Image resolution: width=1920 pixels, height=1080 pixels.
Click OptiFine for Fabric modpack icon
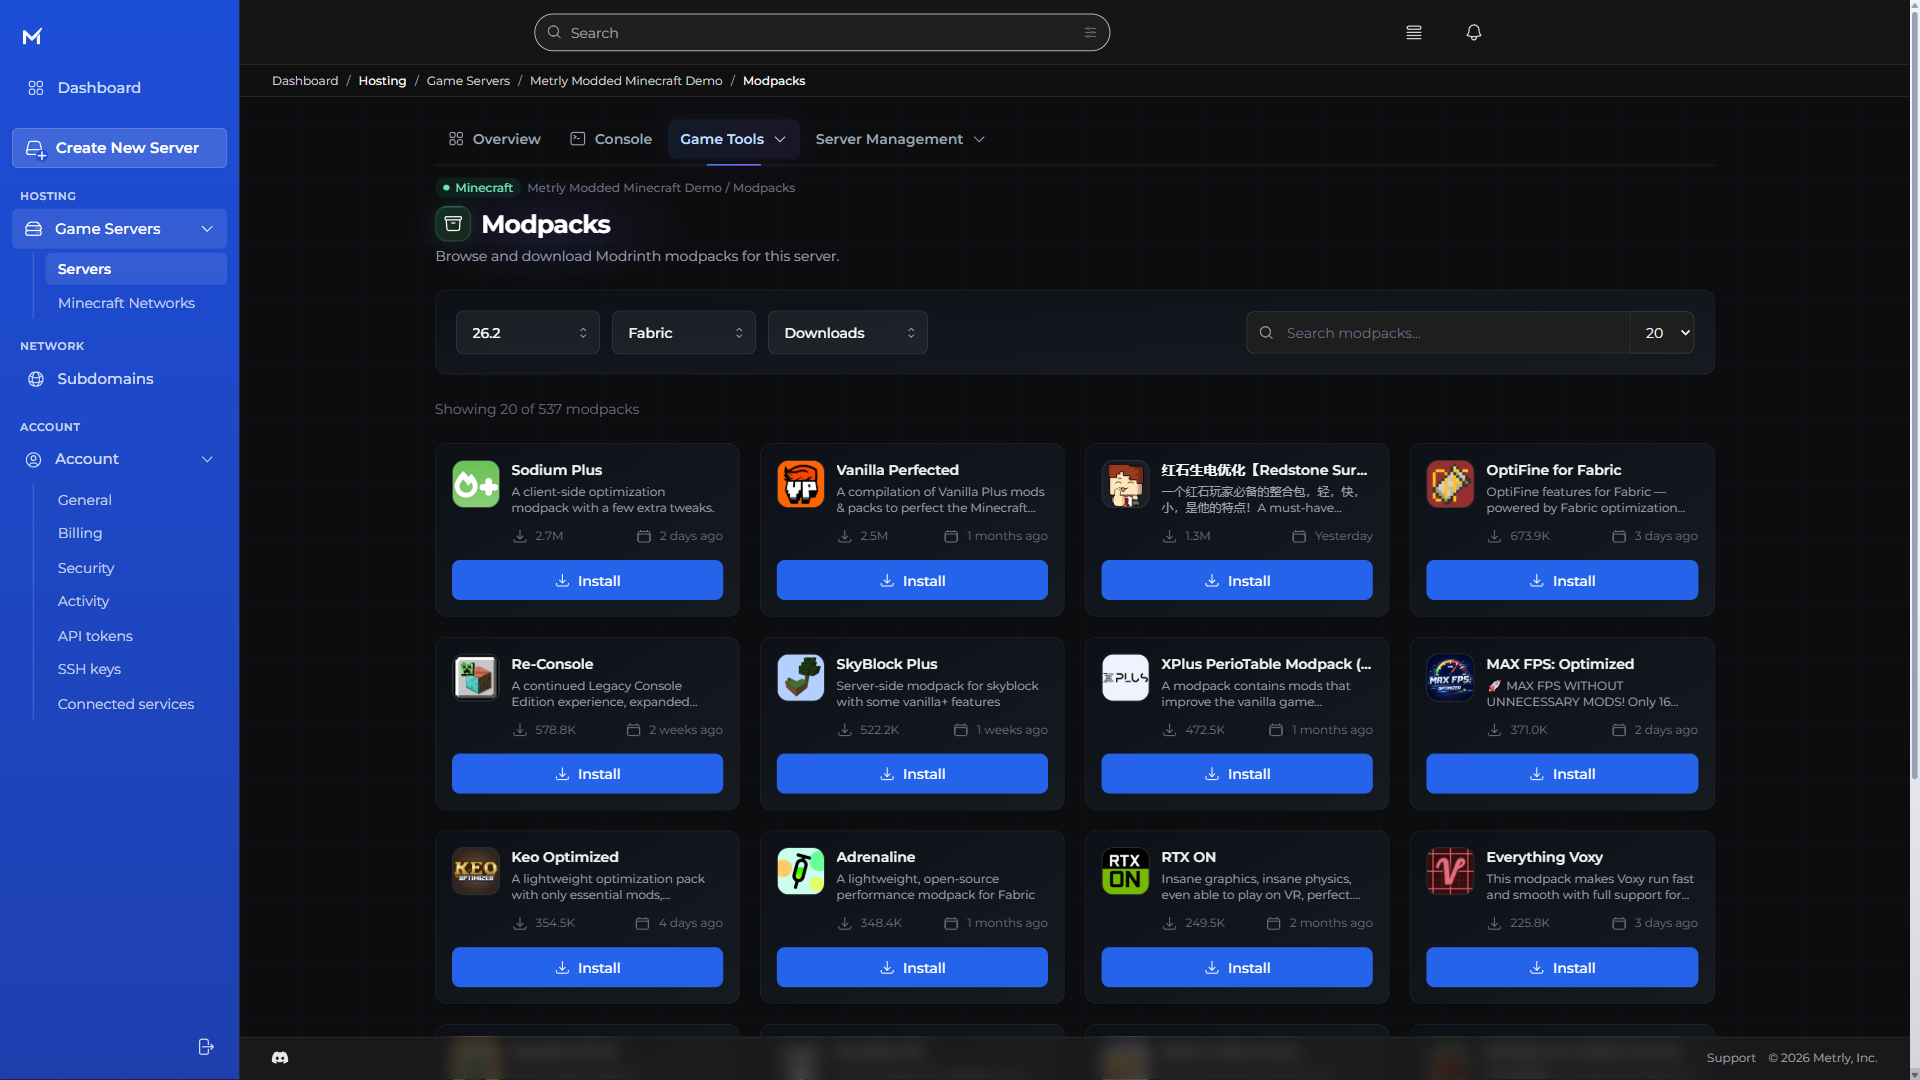click(1450, 484)
